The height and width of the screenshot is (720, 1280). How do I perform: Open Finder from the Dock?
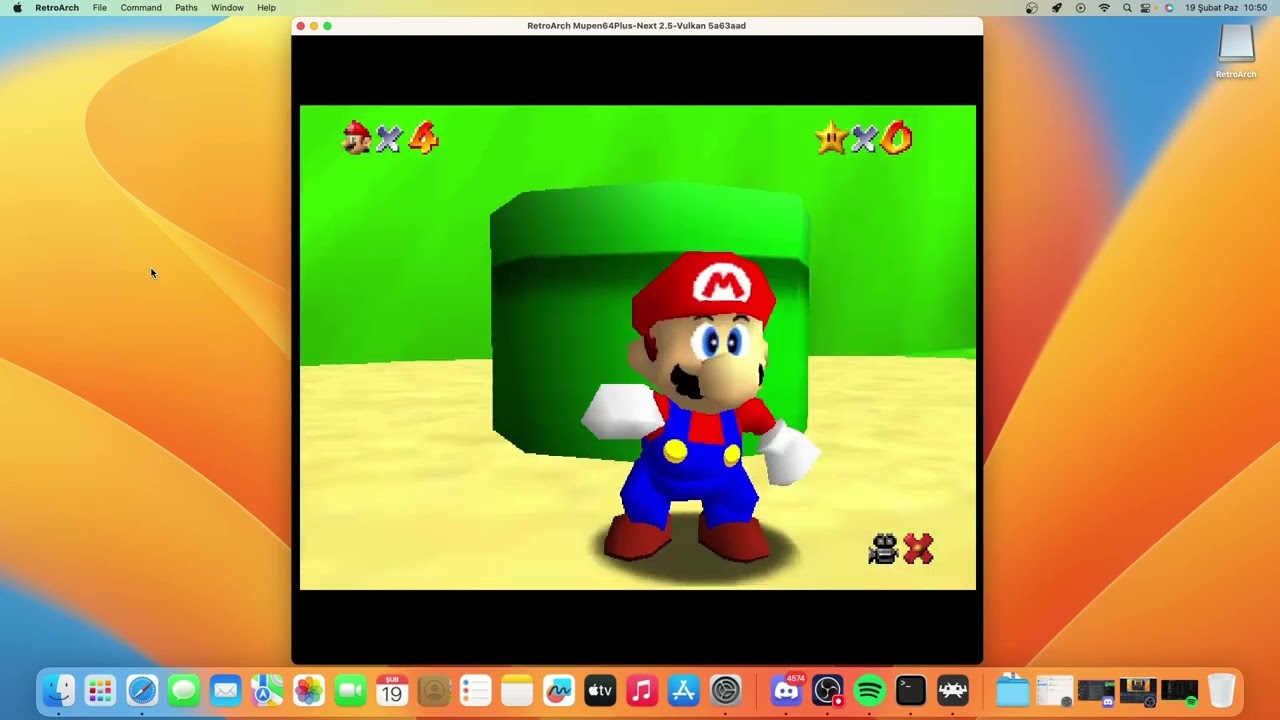(58, 690)
